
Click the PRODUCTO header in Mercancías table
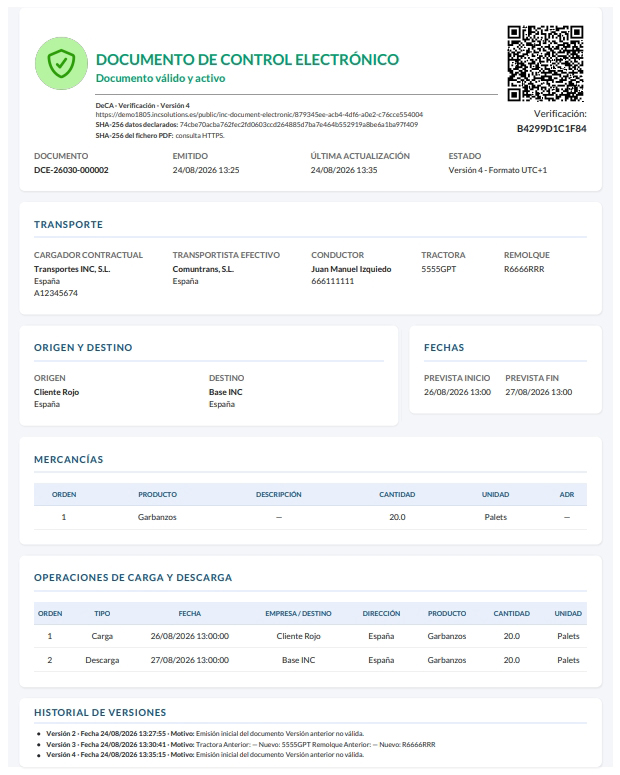157,494
